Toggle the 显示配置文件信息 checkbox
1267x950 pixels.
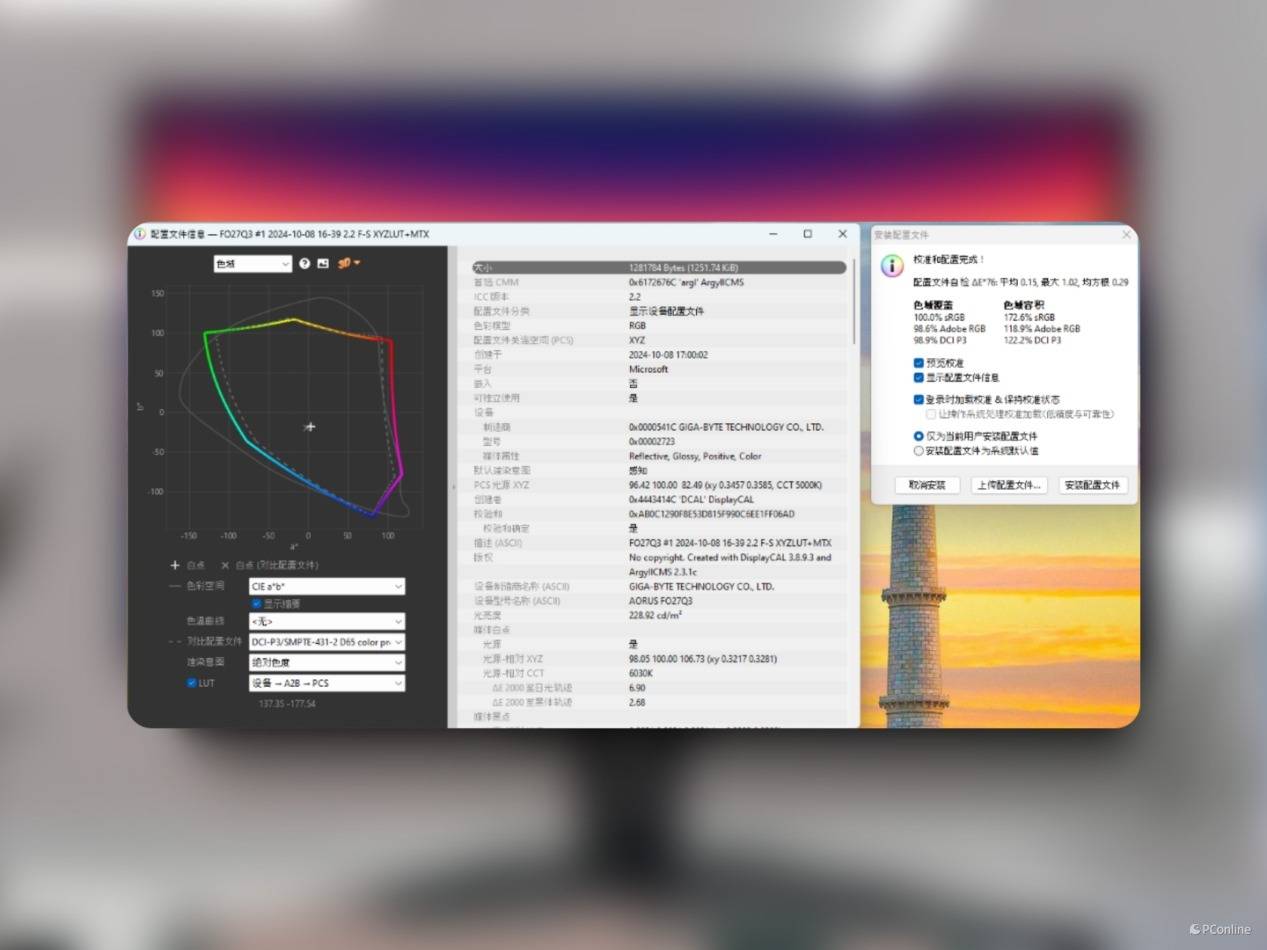919,378
